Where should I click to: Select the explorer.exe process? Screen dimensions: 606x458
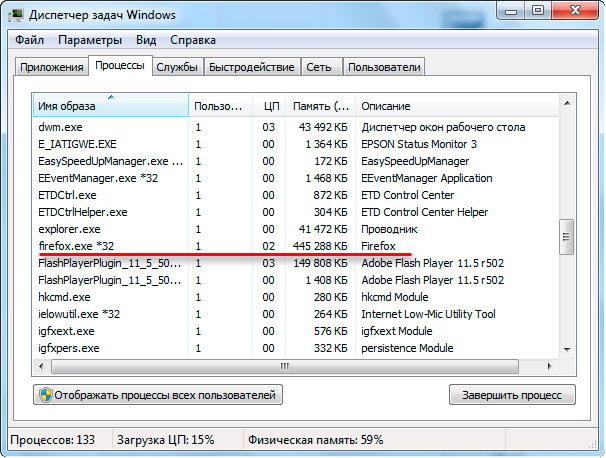point(296,229)
